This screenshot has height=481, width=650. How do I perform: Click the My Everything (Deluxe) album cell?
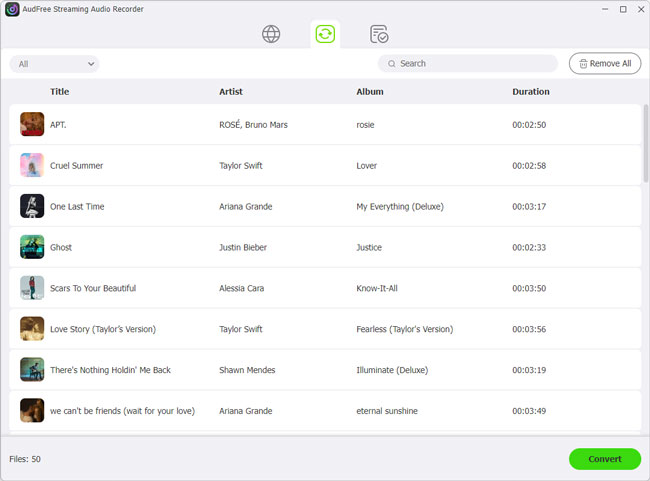(x=400, y=206)
